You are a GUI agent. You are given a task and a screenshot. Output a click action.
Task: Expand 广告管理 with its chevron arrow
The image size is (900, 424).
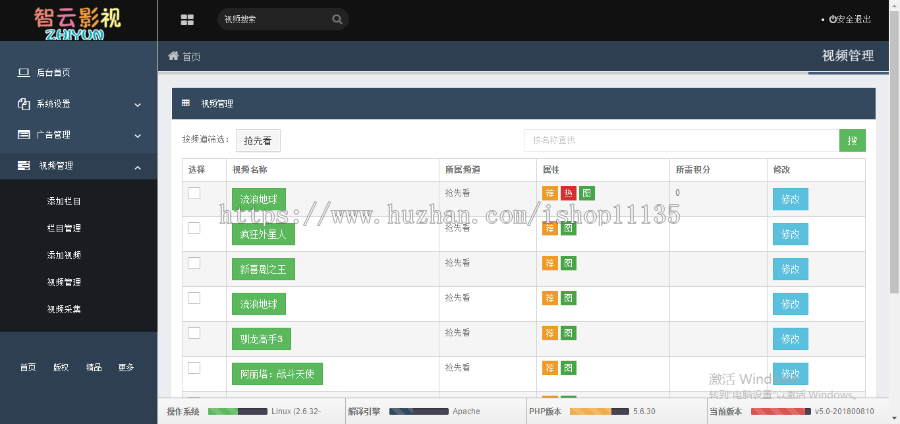click(138, 136)
